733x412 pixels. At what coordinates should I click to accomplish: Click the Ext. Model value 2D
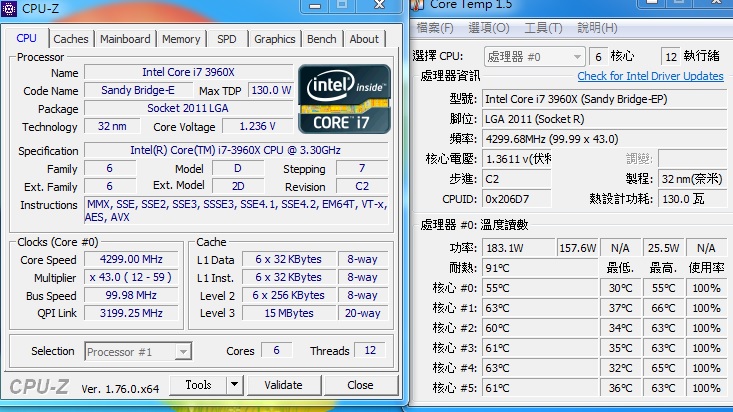click(x=238, y=186)
